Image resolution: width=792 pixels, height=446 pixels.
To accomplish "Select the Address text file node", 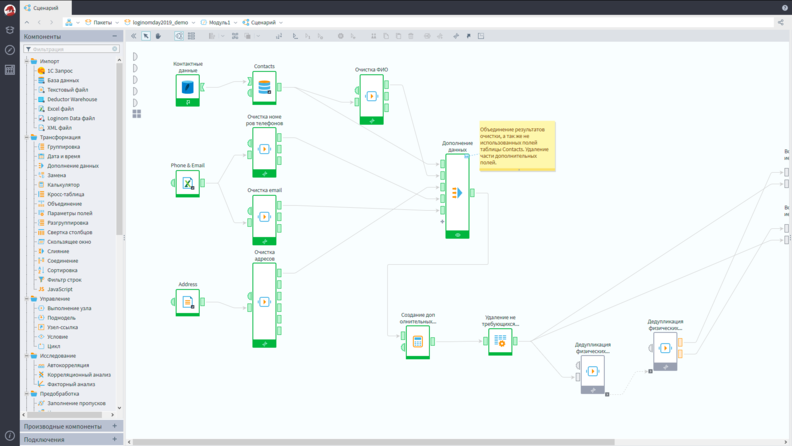I will [x=187, y=303].
